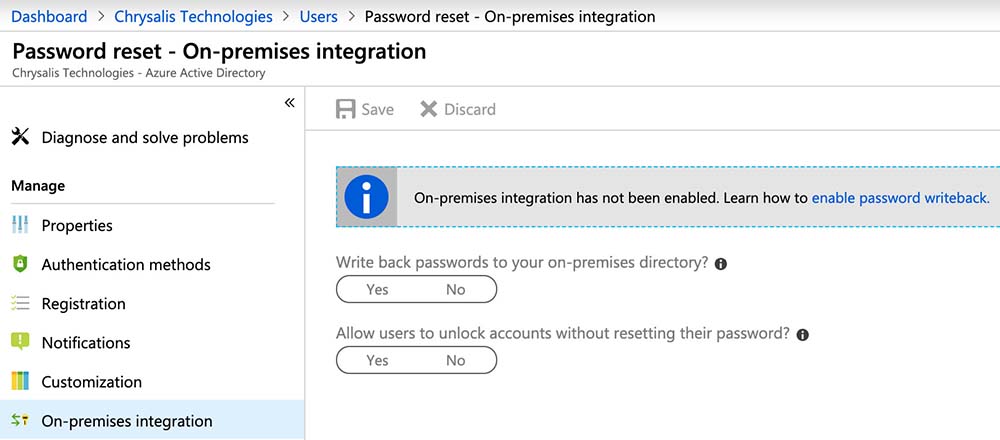Select Yes for write back passwords

(x=377, y=290)
